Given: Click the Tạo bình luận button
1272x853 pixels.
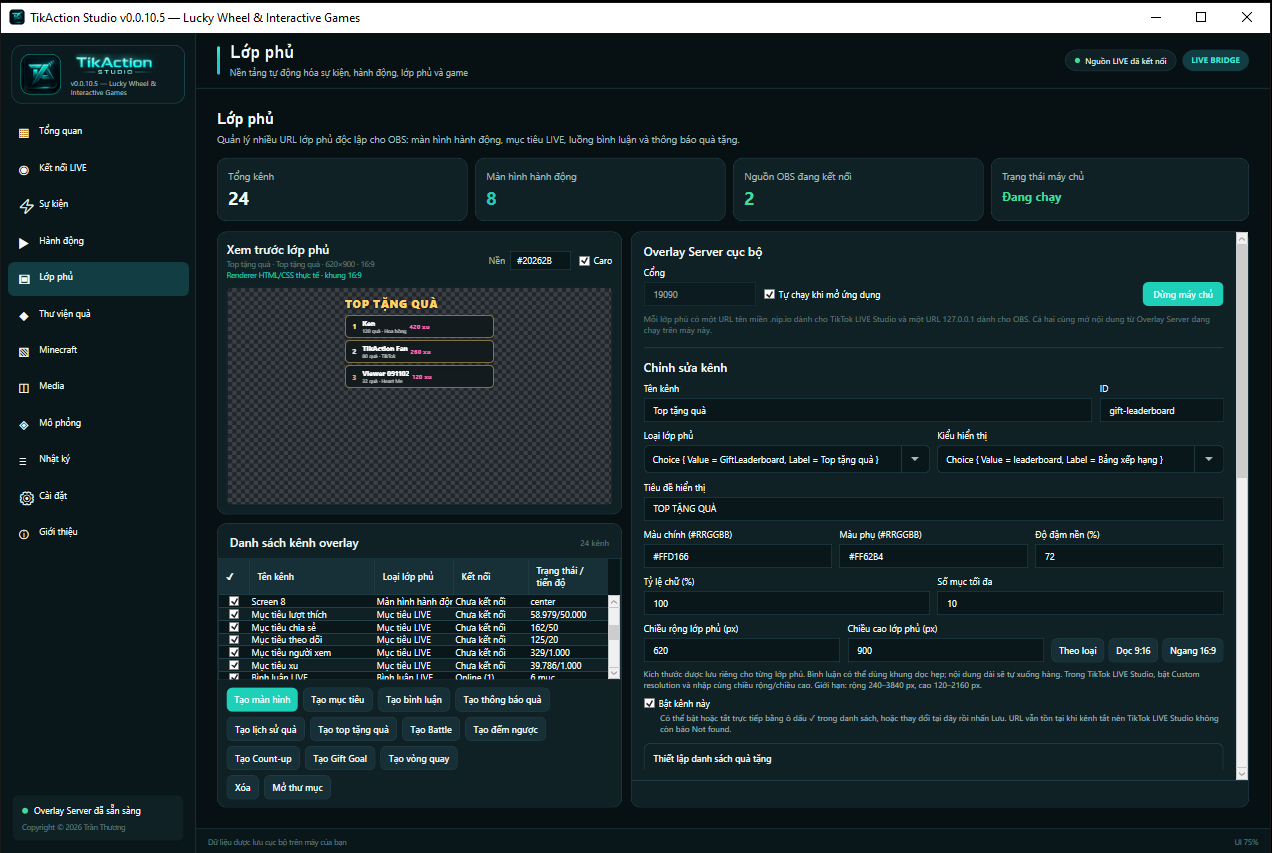Looking at the screenshot, I should click(x=413, y=700).
